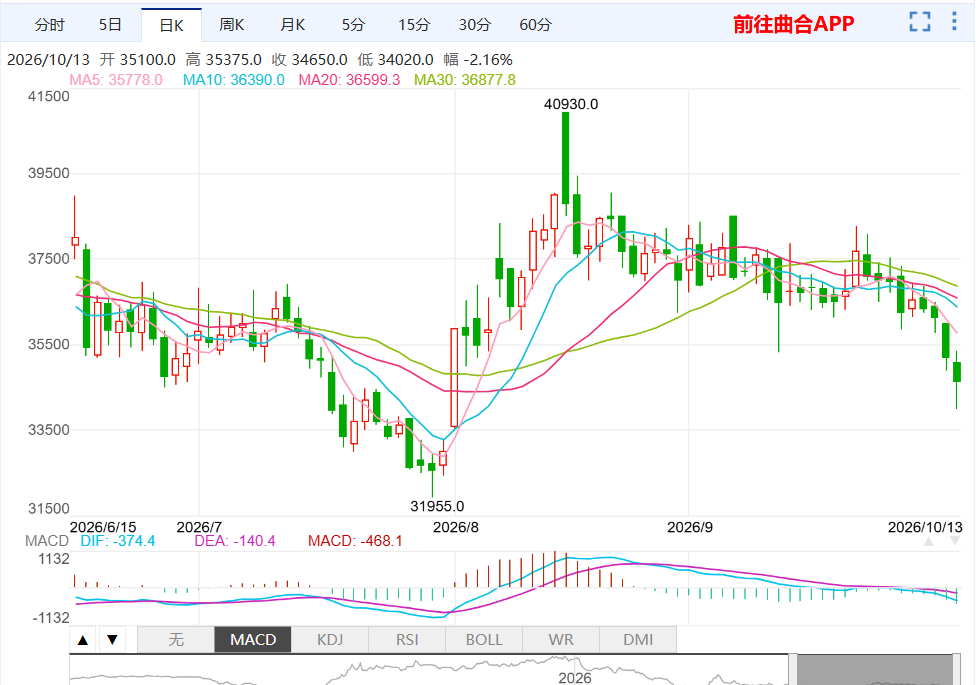This screenshot has height=685, width=976.
Task: Click the 2026 label in overview timeline
Action: point(575,678)
